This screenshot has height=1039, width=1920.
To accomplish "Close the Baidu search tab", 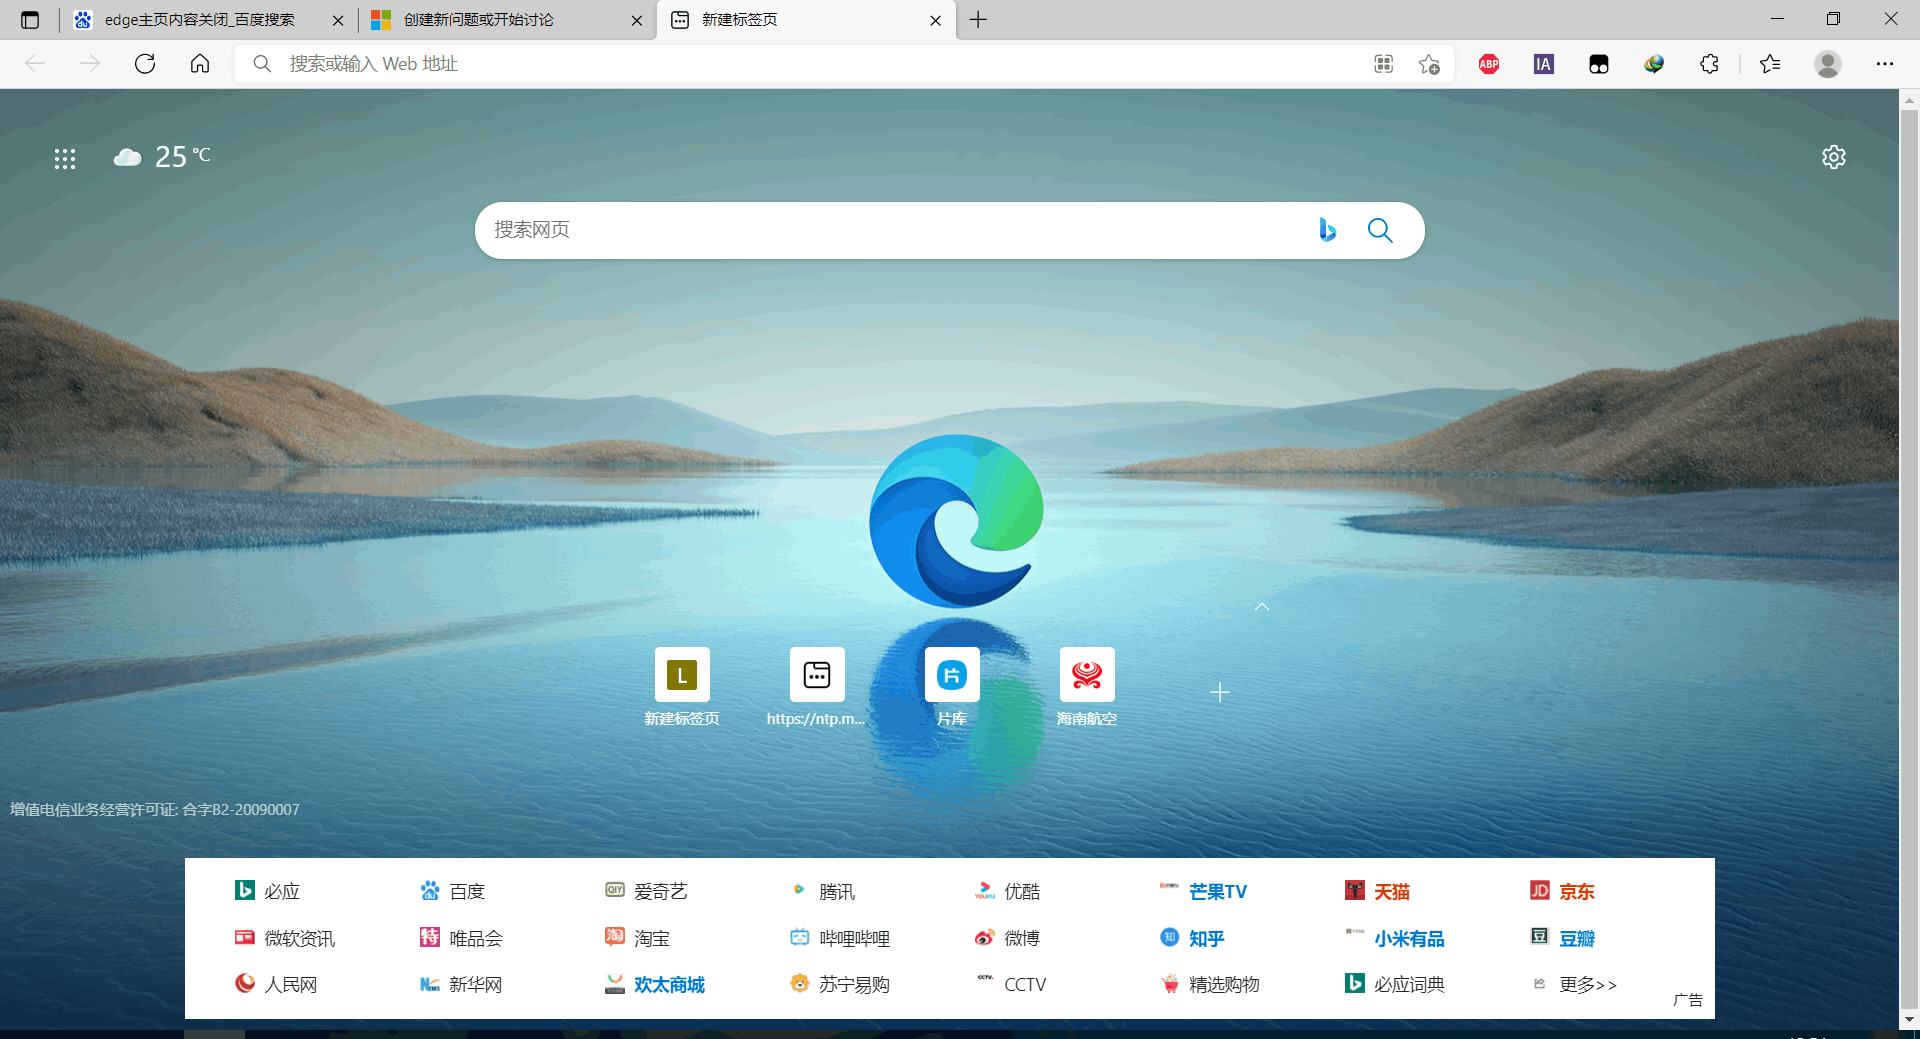I will 338,20.
